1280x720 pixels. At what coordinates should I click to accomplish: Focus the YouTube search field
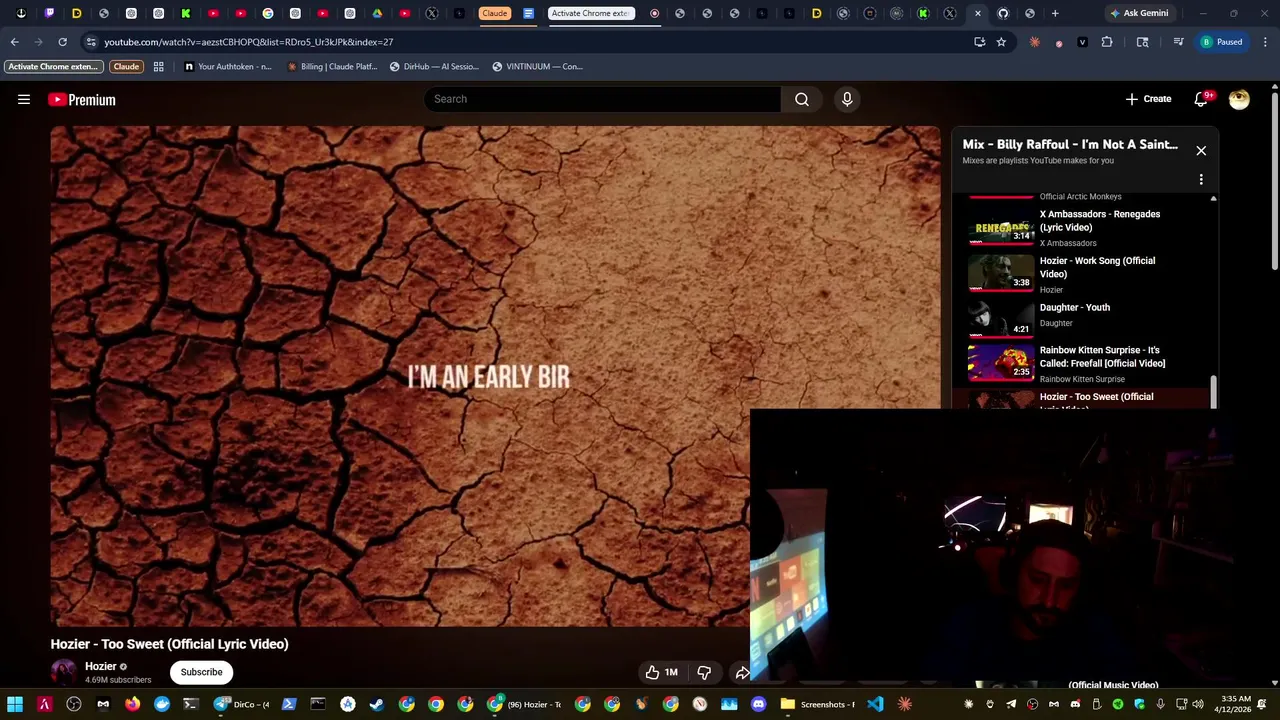[x=603, y=99]
